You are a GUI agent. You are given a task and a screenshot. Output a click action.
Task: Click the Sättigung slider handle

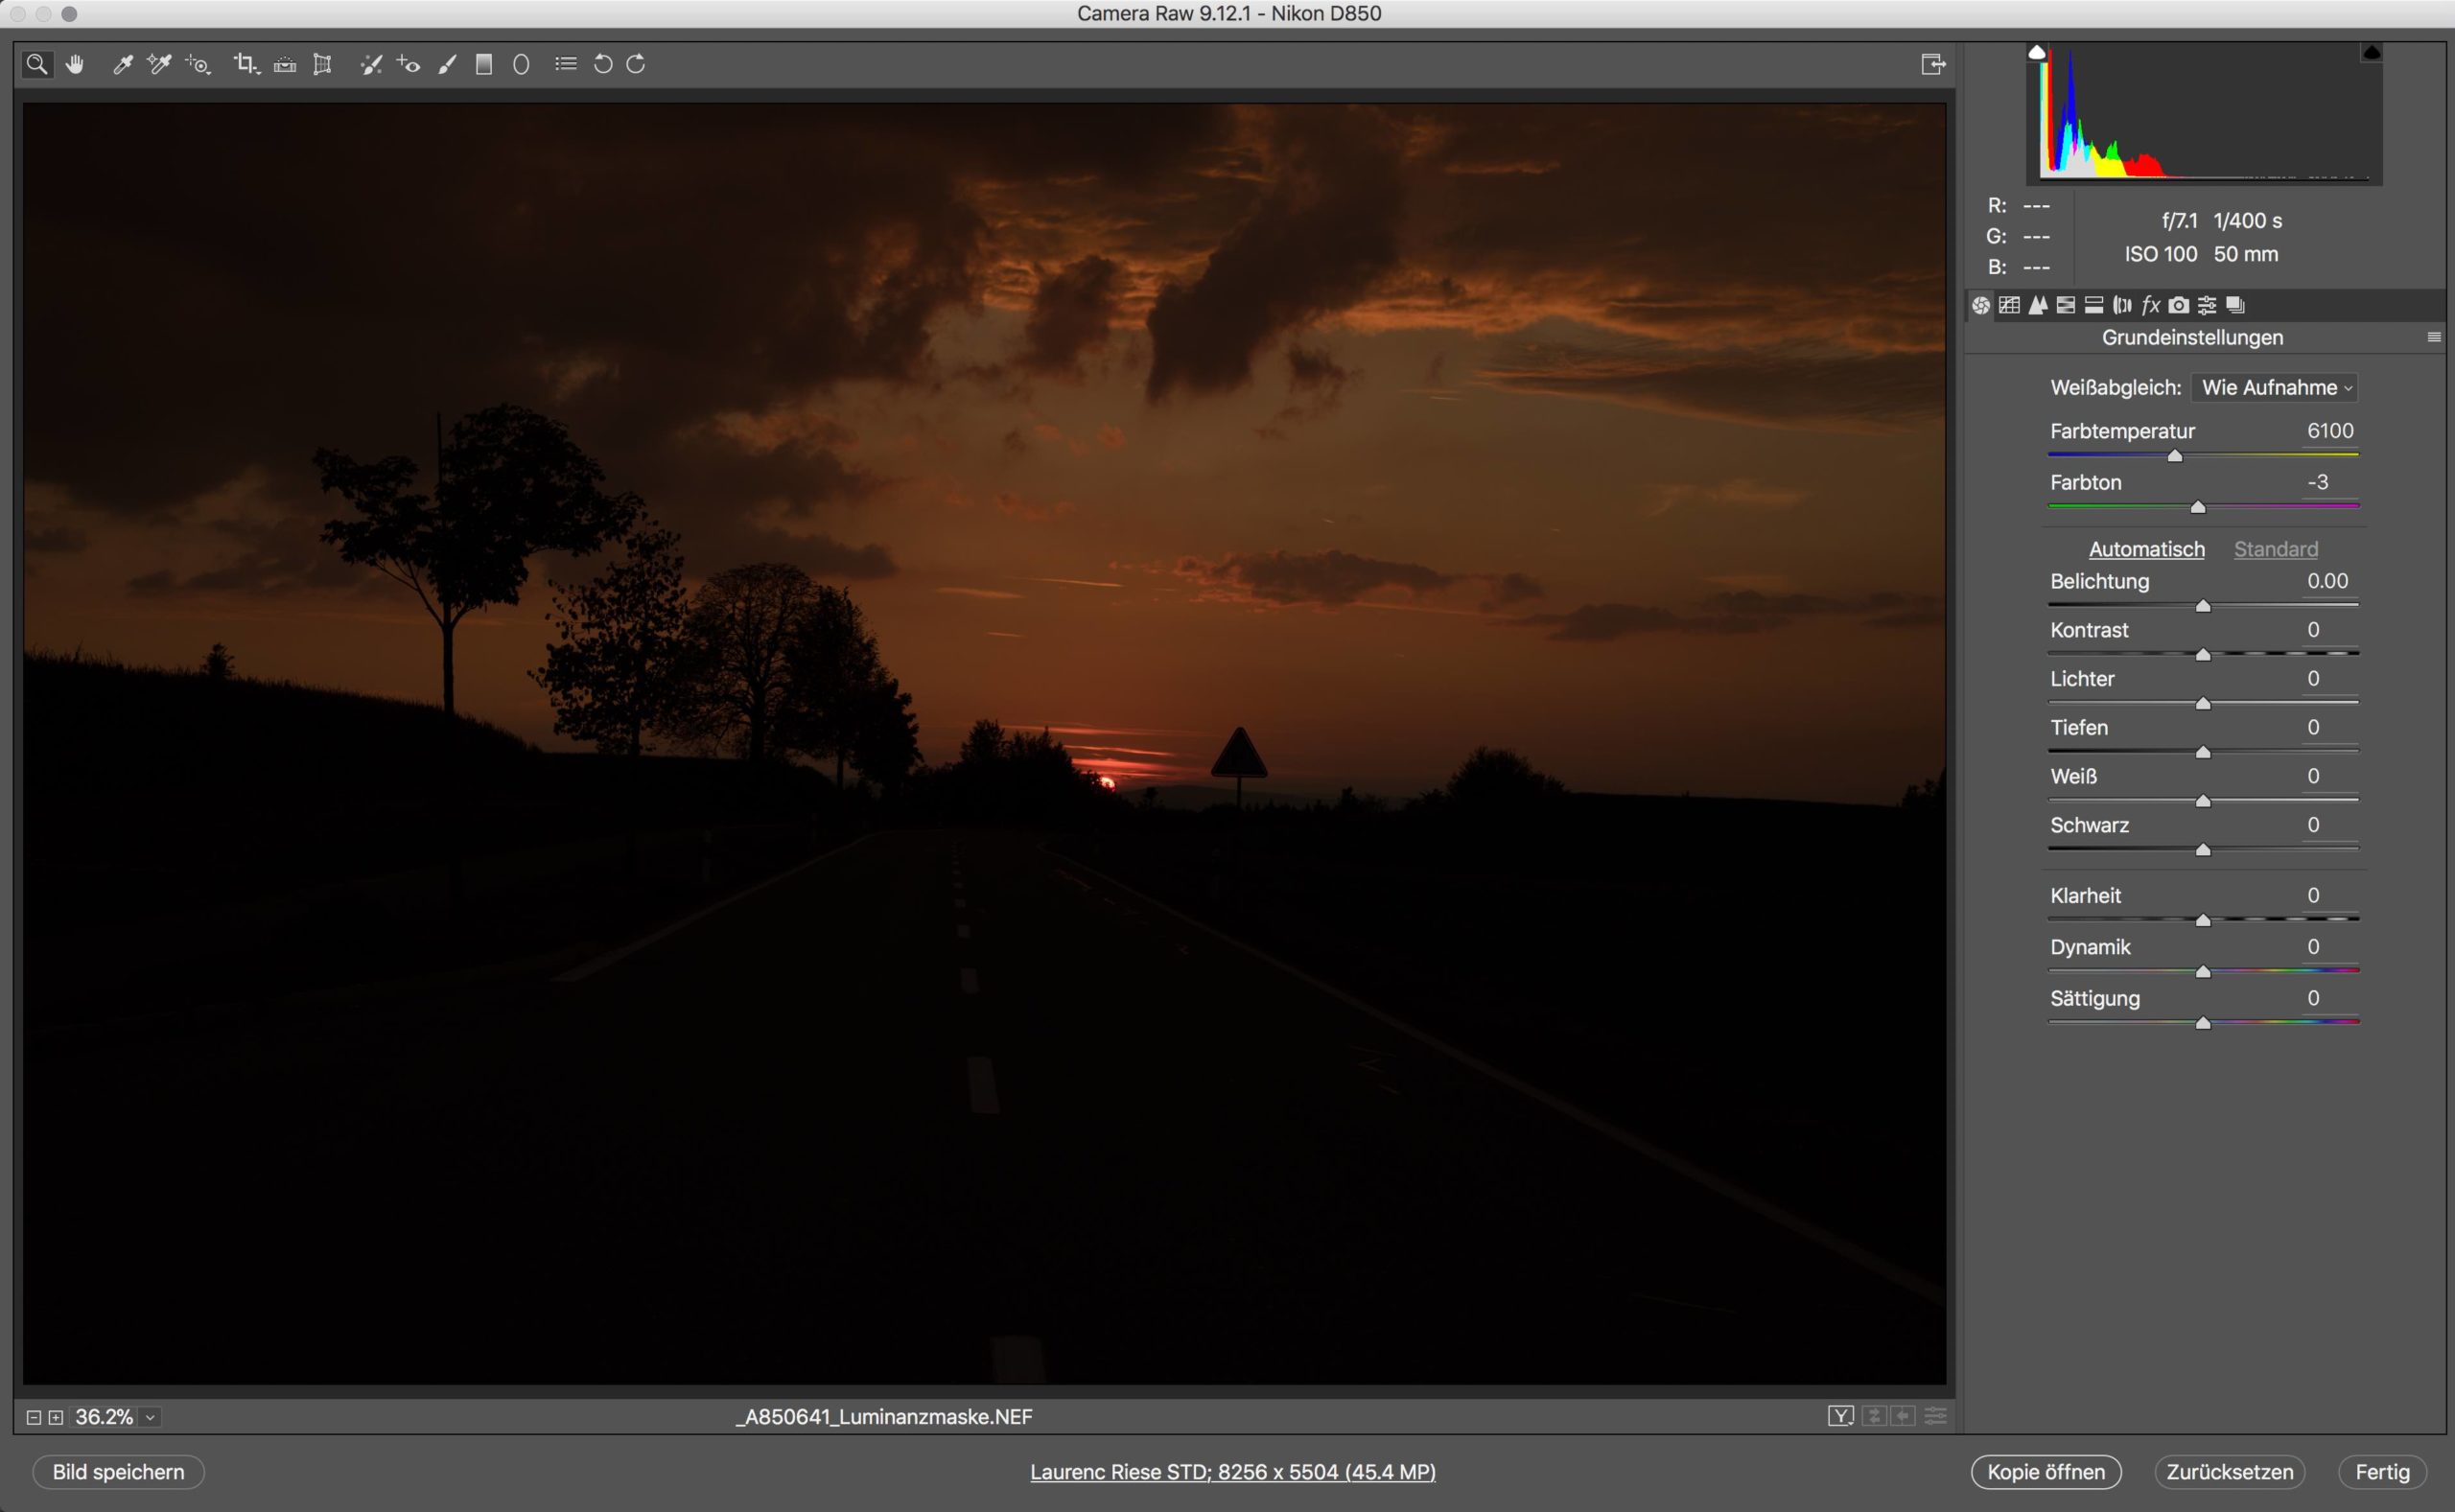pyautogui.click(x=2203, y=1023)
